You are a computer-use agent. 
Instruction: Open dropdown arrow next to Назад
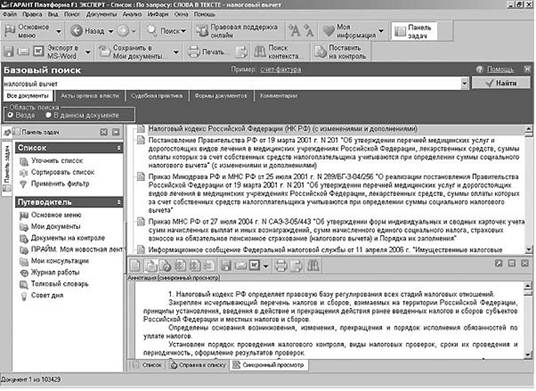pyautogui.click(x=111, y=31)
